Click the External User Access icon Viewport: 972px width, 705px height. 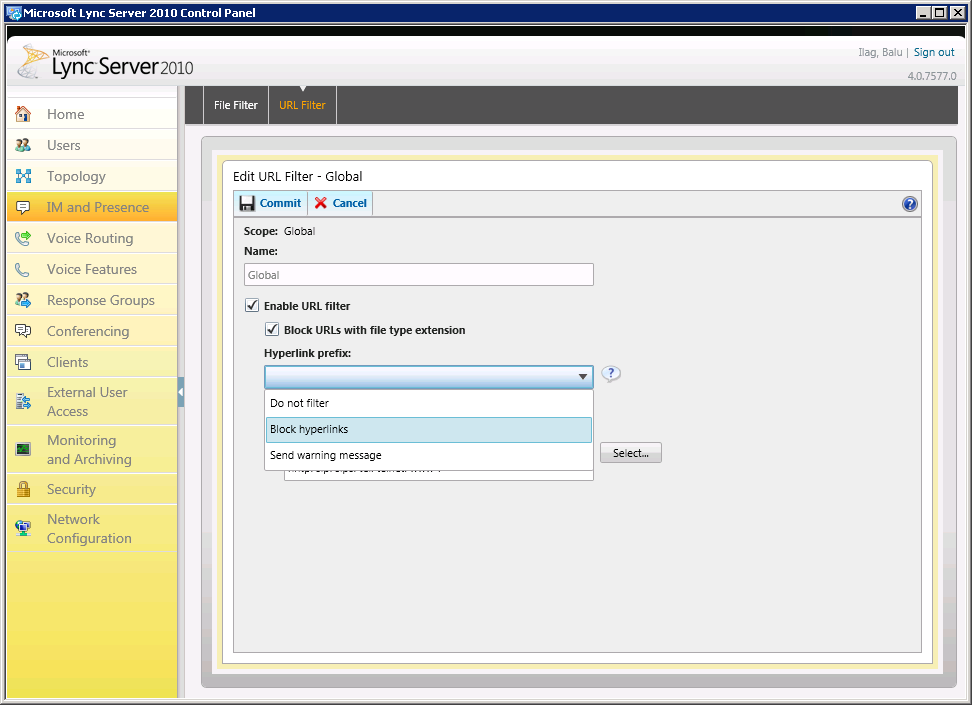tap(23, 402)
